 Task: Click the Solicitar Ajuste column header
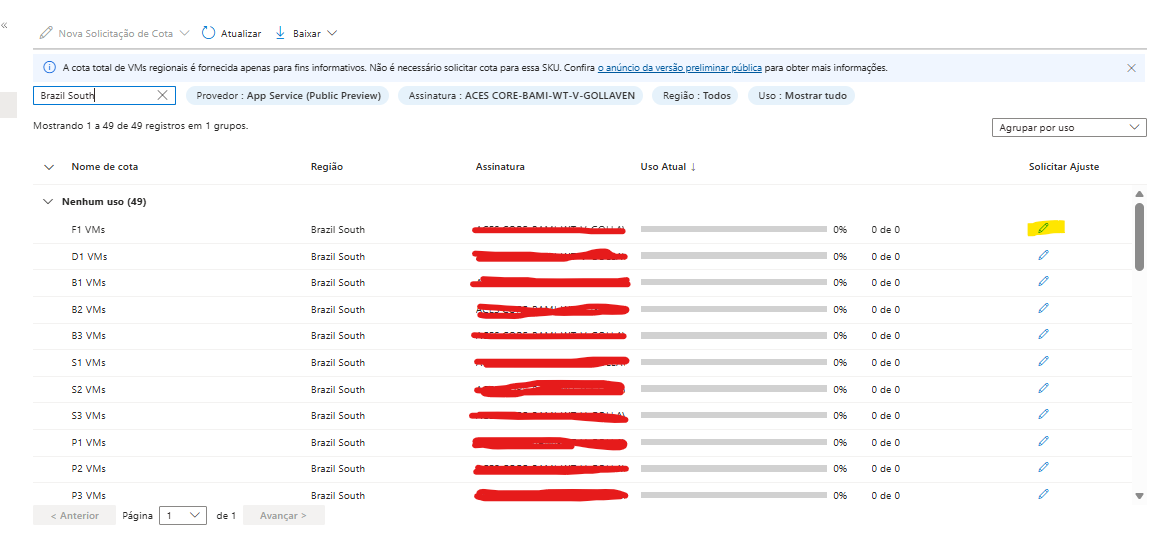click(x=1063, y=167)
